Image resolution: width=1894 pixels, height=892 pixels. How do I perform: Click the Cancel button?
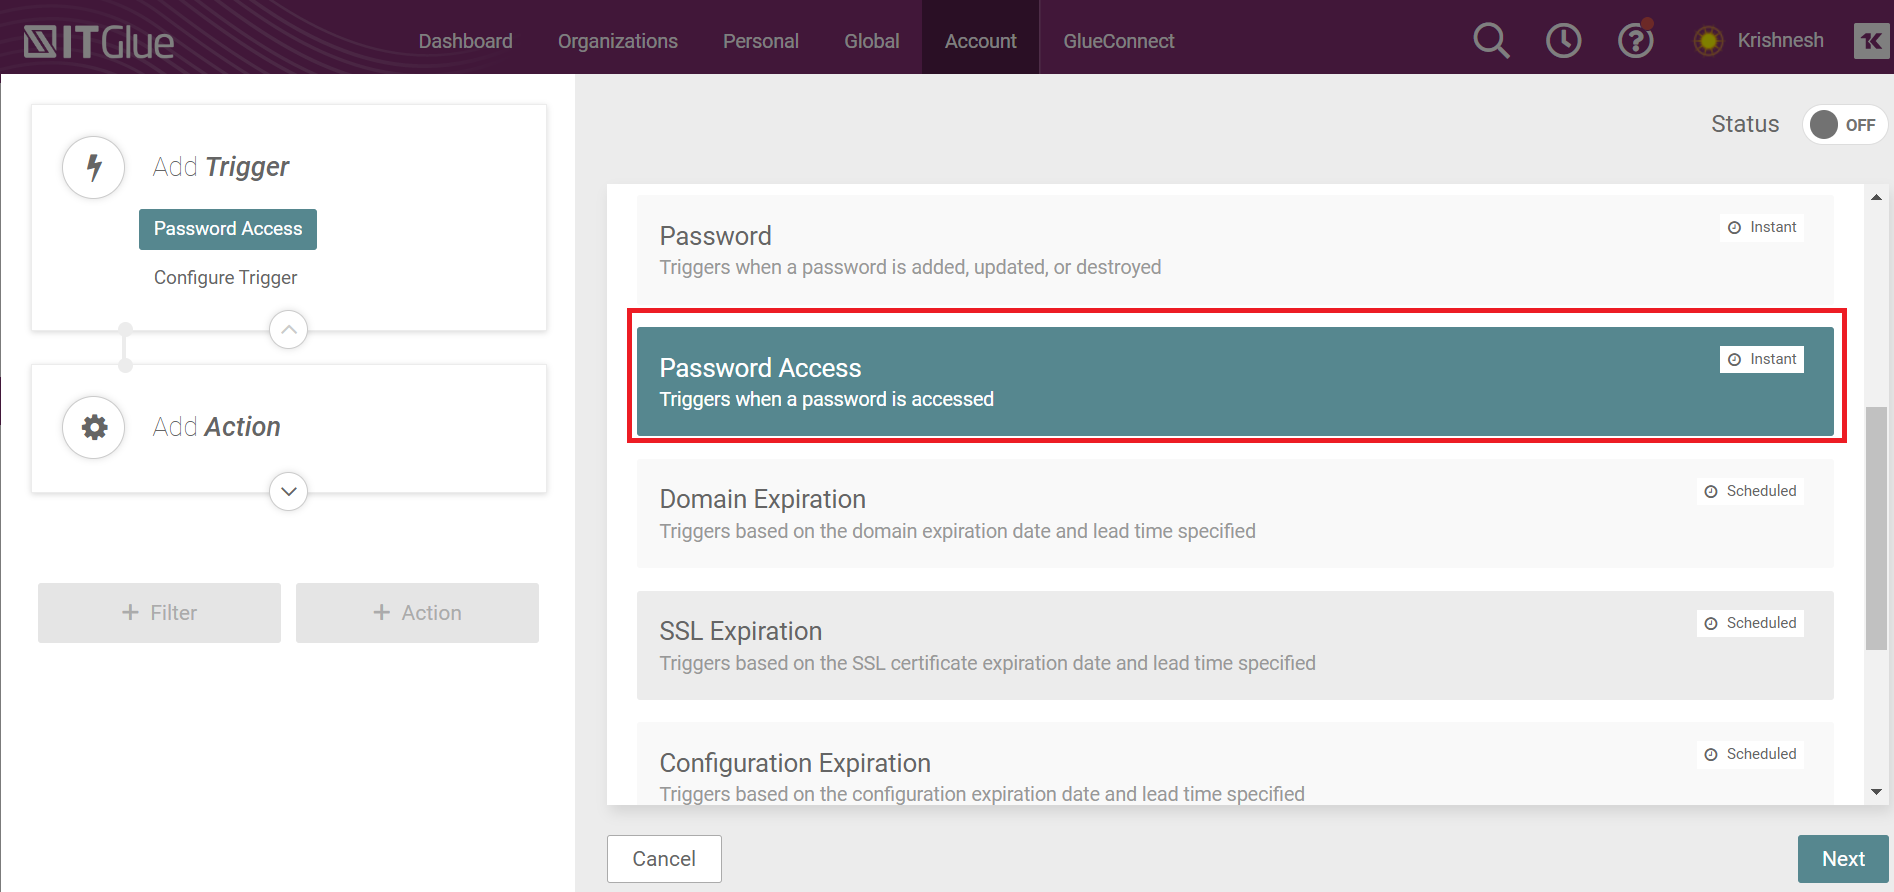pyautogui.click(x=664, y=859)
